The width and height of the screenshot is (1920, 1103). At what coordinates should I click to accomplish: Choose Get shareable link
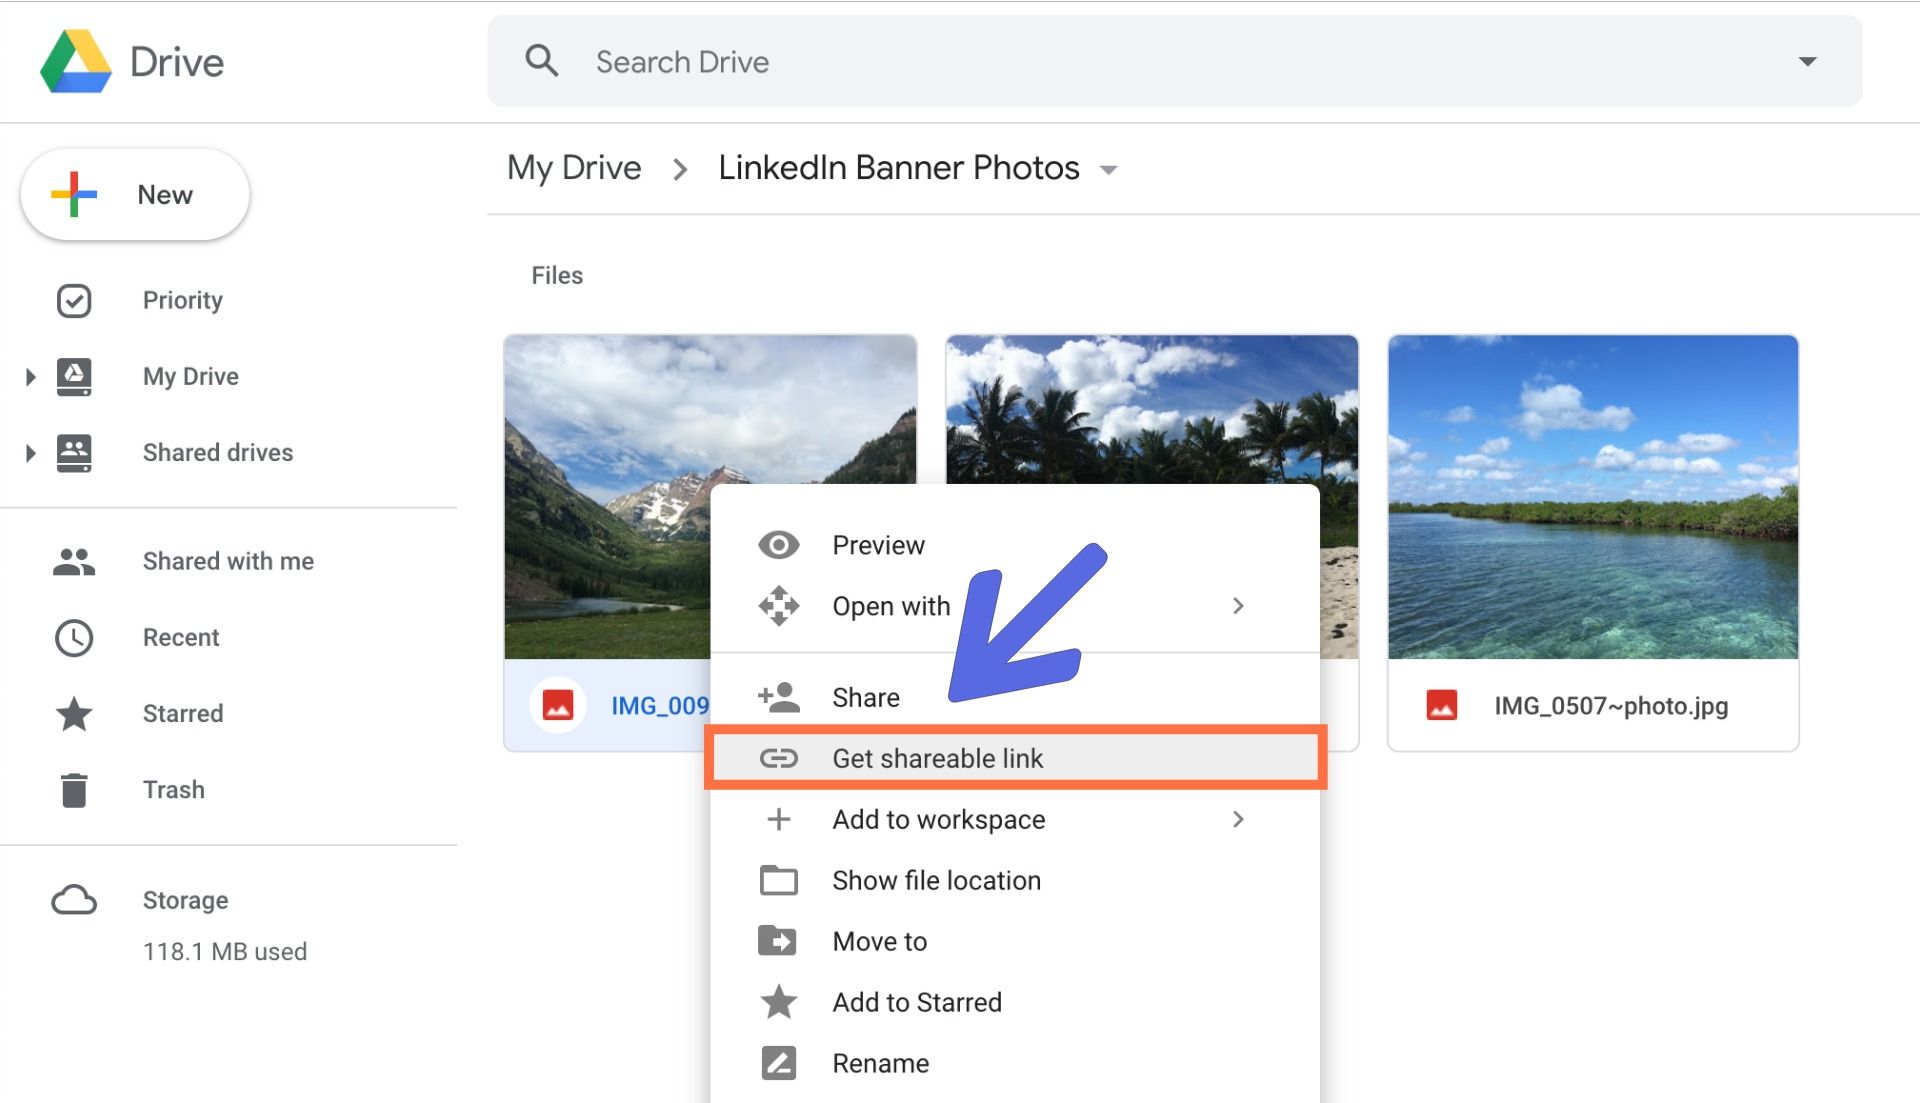tap(937, 758)
